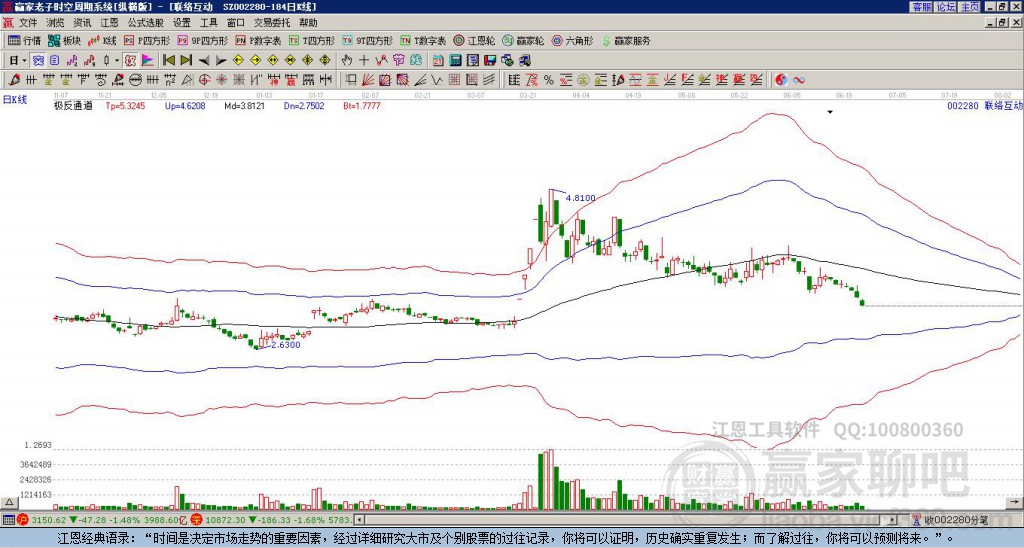Screen dimensions: 1024x548
Task: Open 赢家服务 service page
Action: tap(626, 40)
